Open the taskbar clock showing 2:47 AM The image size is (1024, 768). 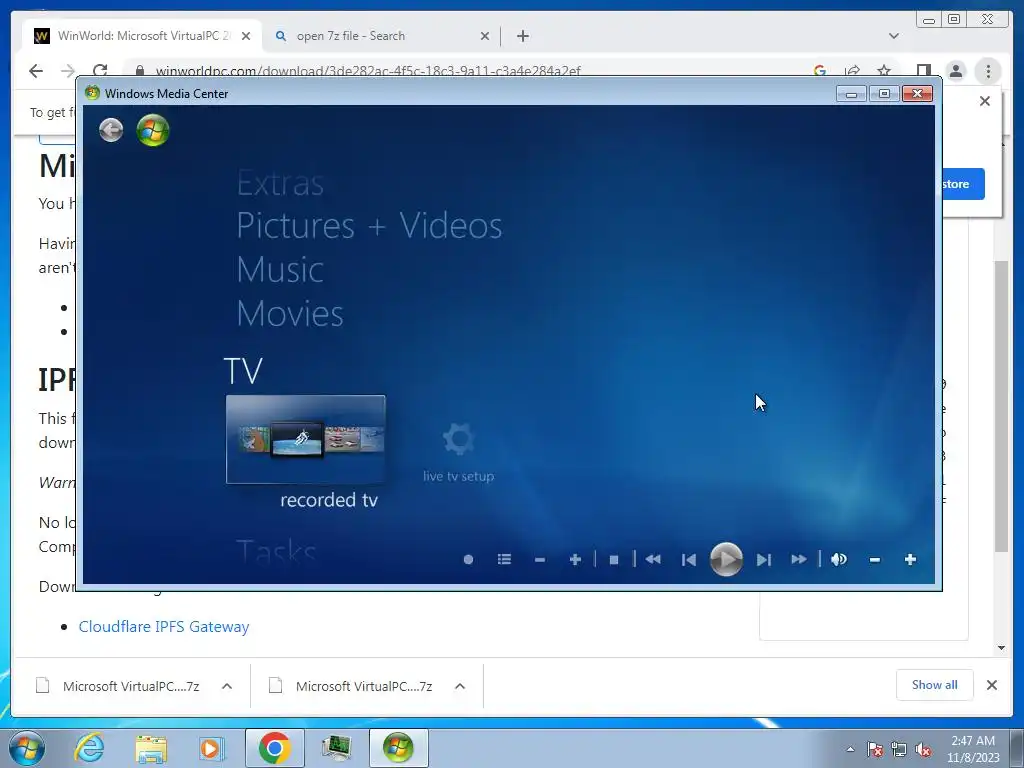pyautogui.click(x=973, y=749)
